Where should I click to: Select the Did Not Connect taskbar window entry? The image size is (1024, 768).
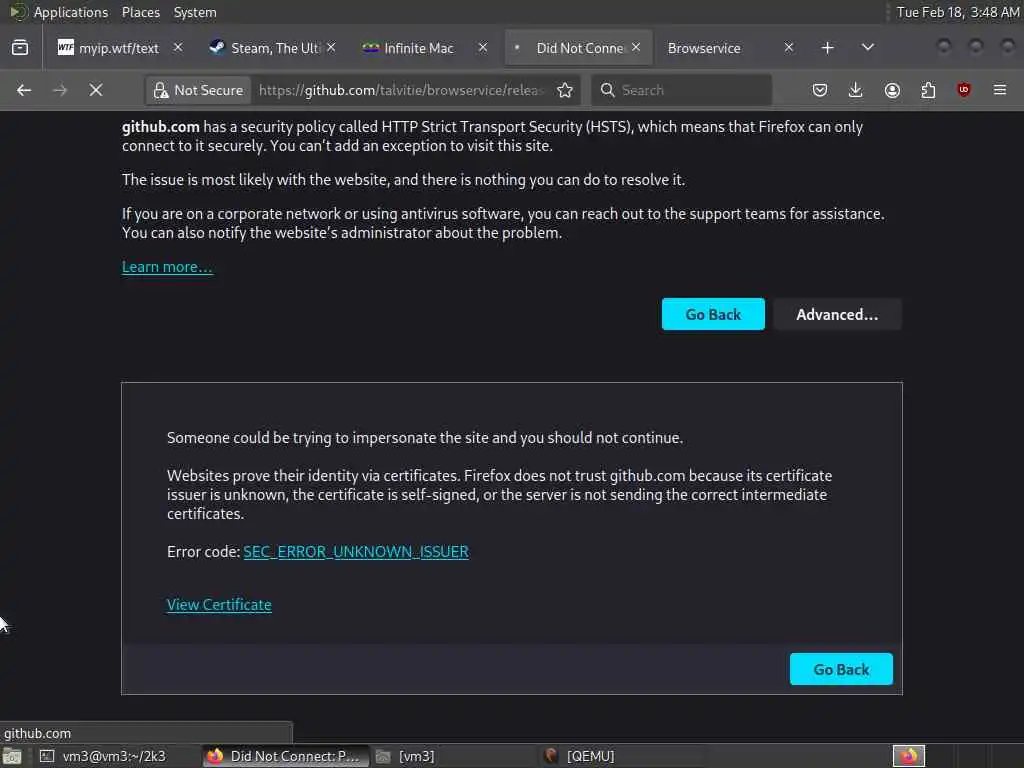(x=284, y=756)
